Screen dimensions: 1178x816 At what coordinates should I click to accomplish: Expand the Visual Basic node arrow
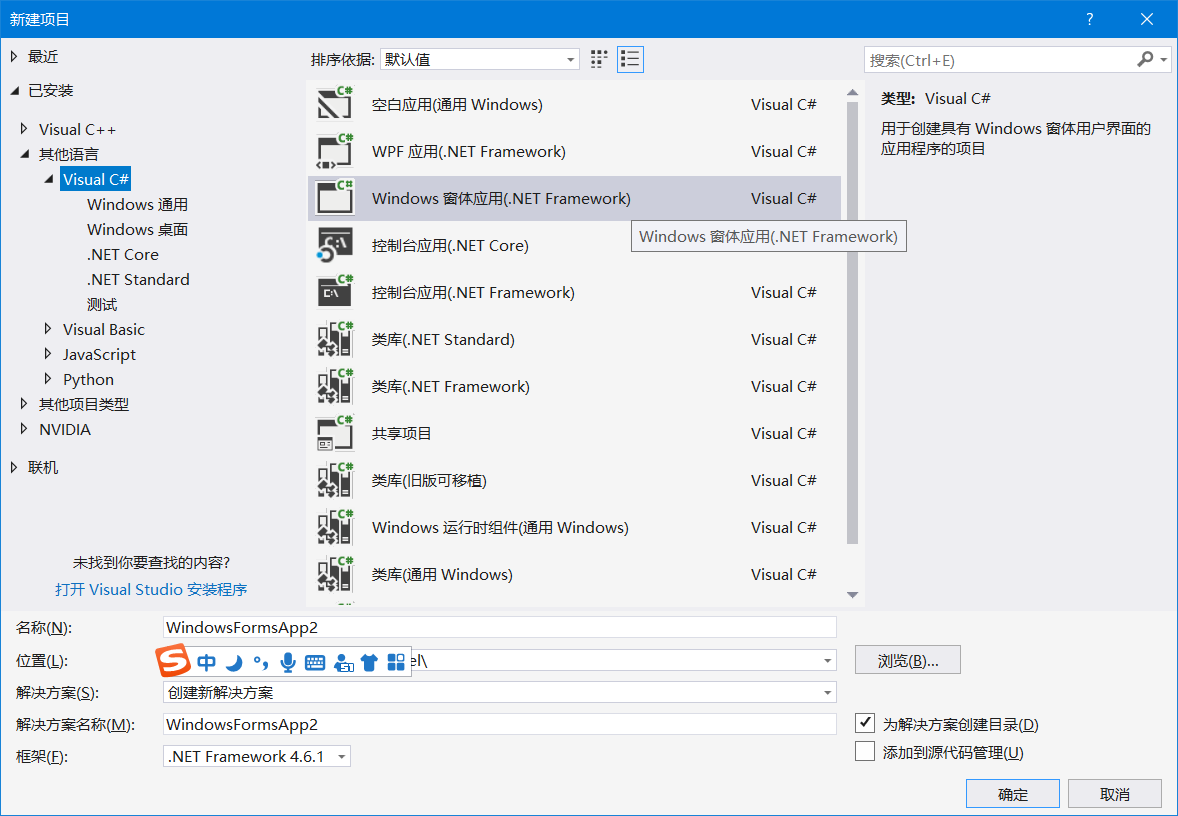49,329
